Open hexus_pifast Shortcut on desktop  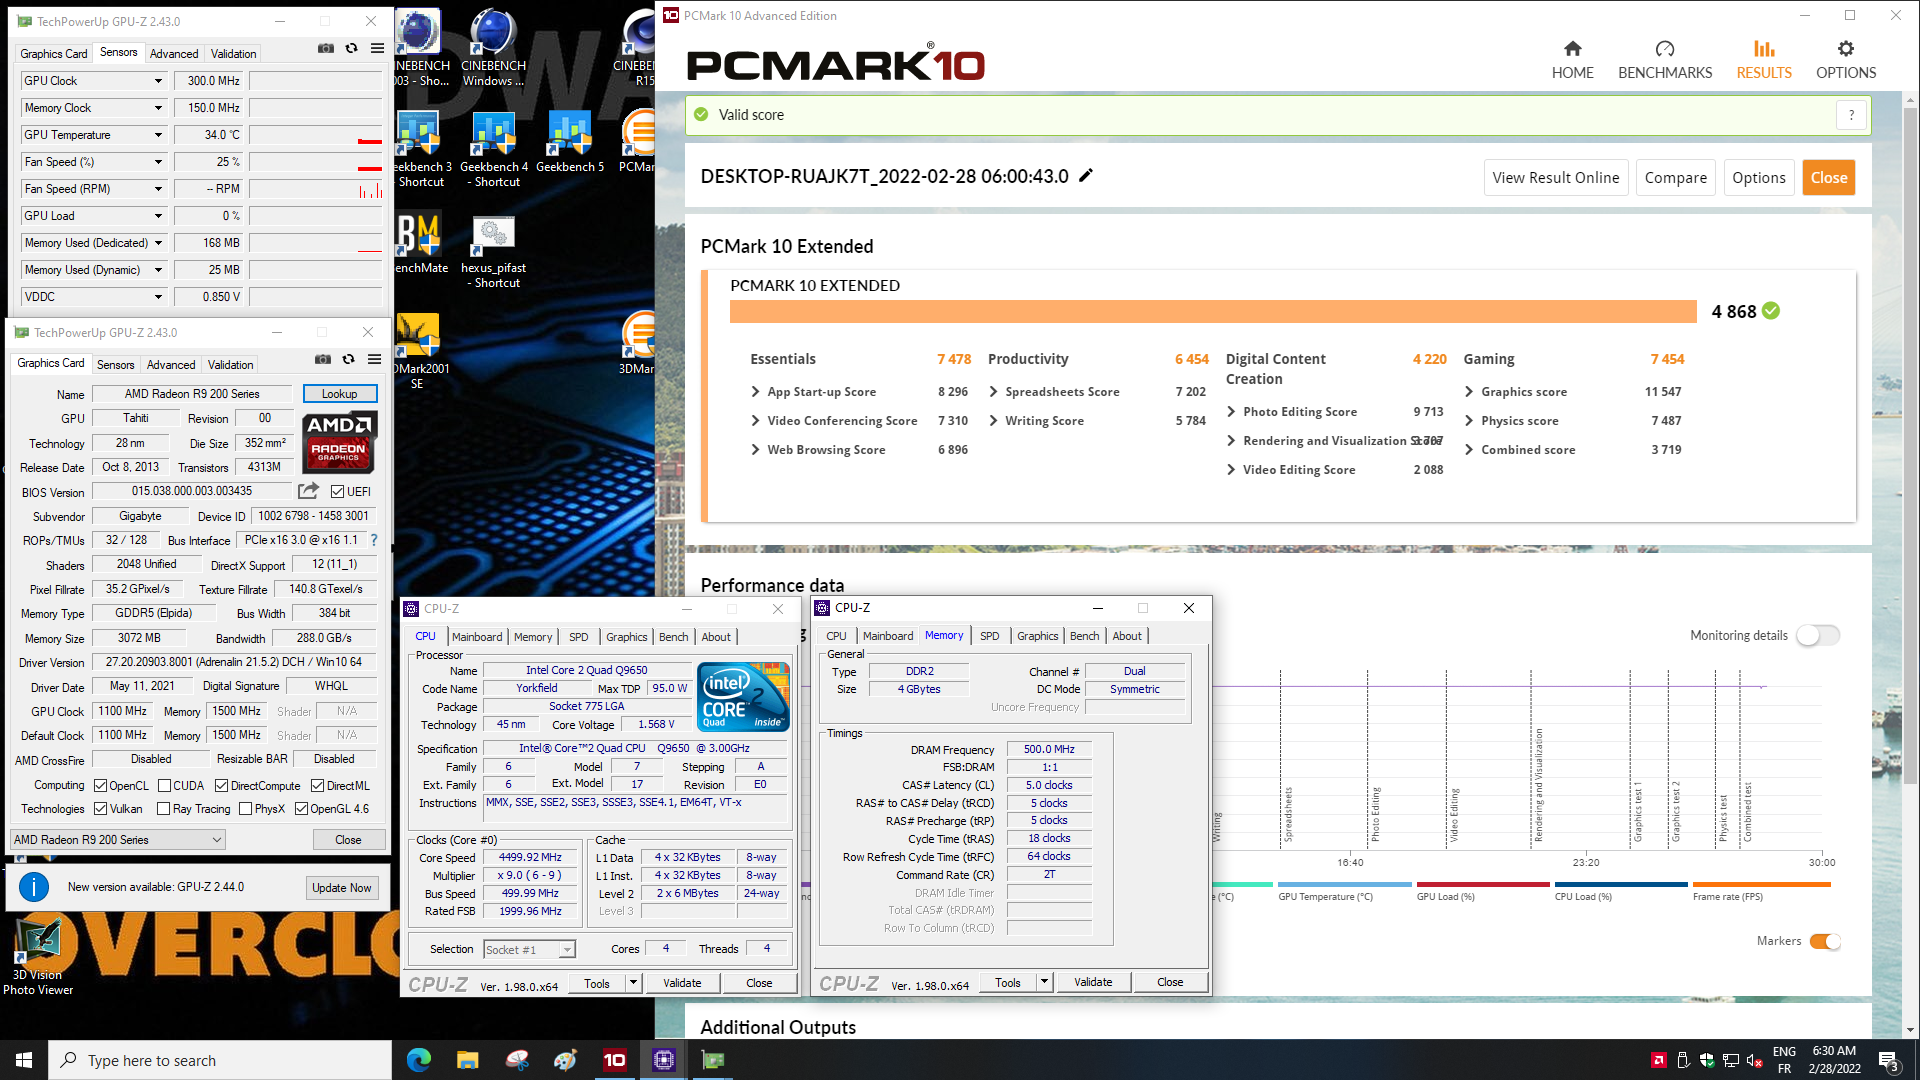tap(493, 252)
